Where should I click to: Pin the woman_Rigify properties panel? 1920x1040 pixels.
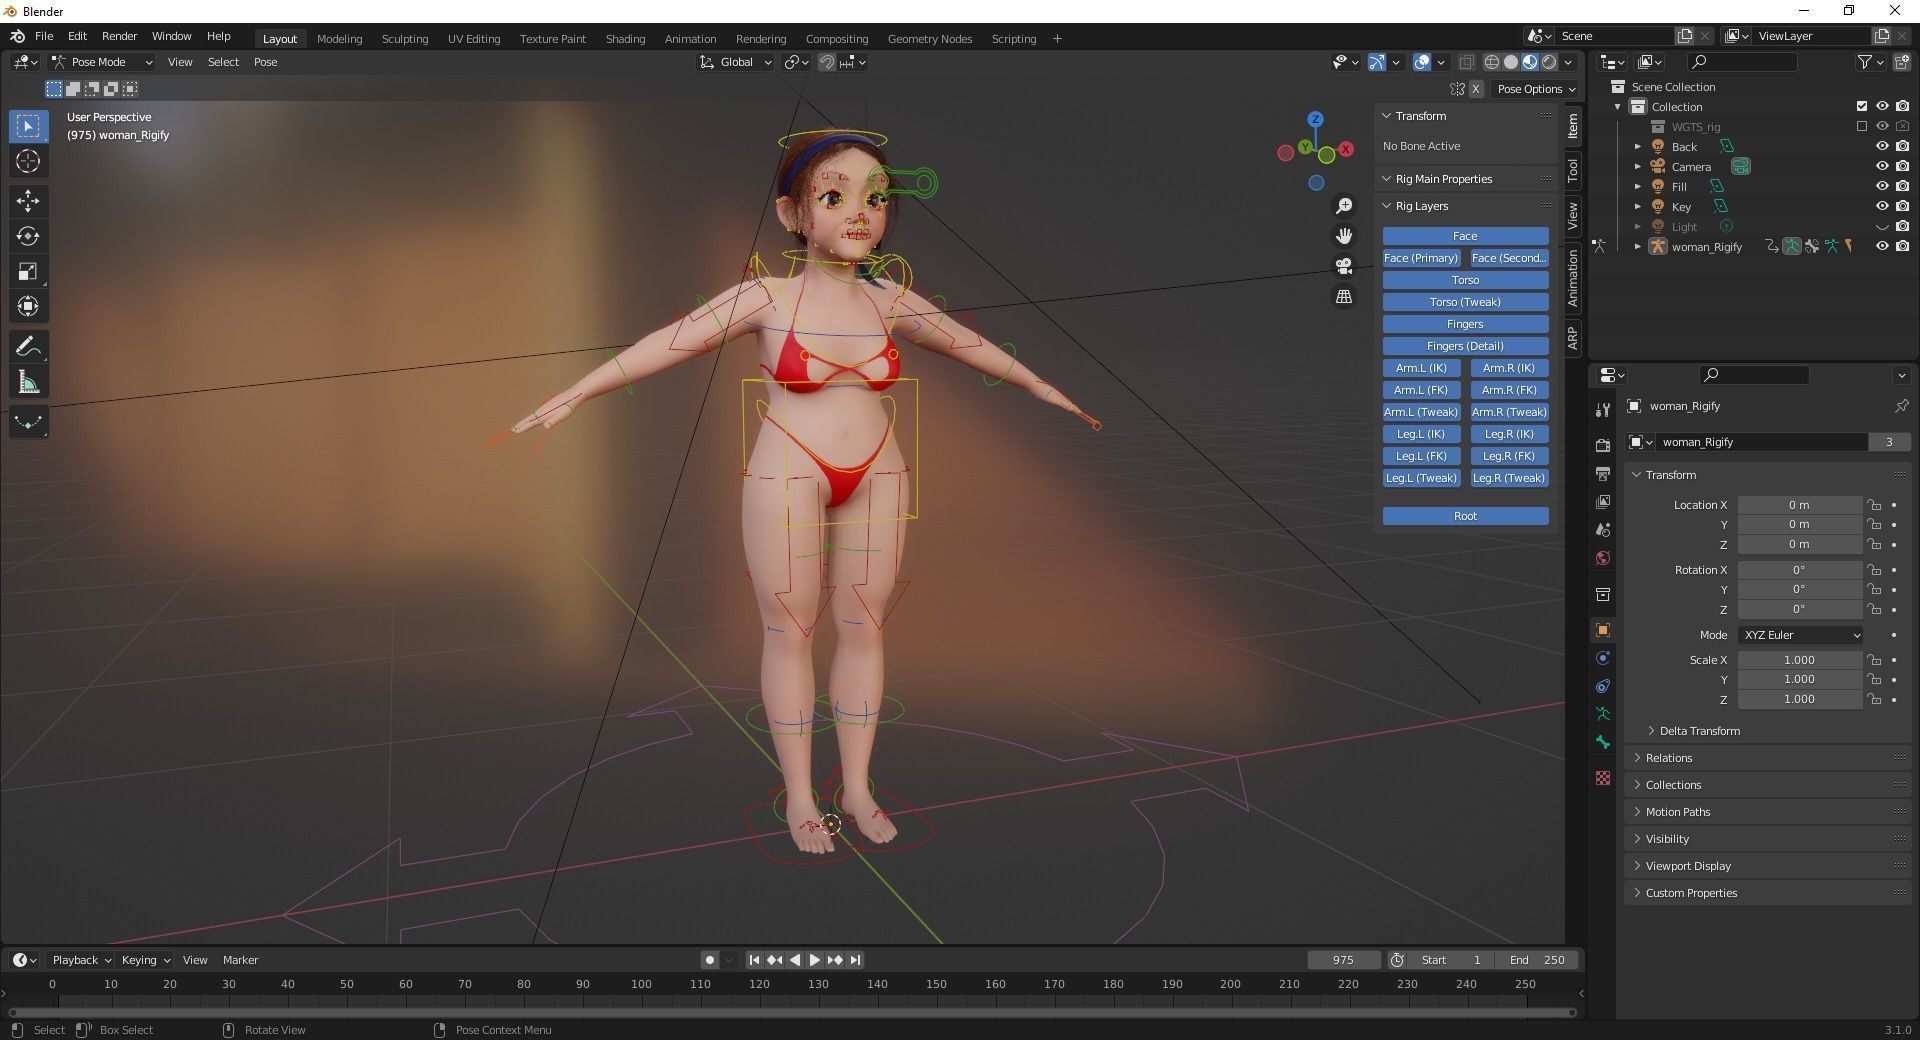pos(1901,406)
